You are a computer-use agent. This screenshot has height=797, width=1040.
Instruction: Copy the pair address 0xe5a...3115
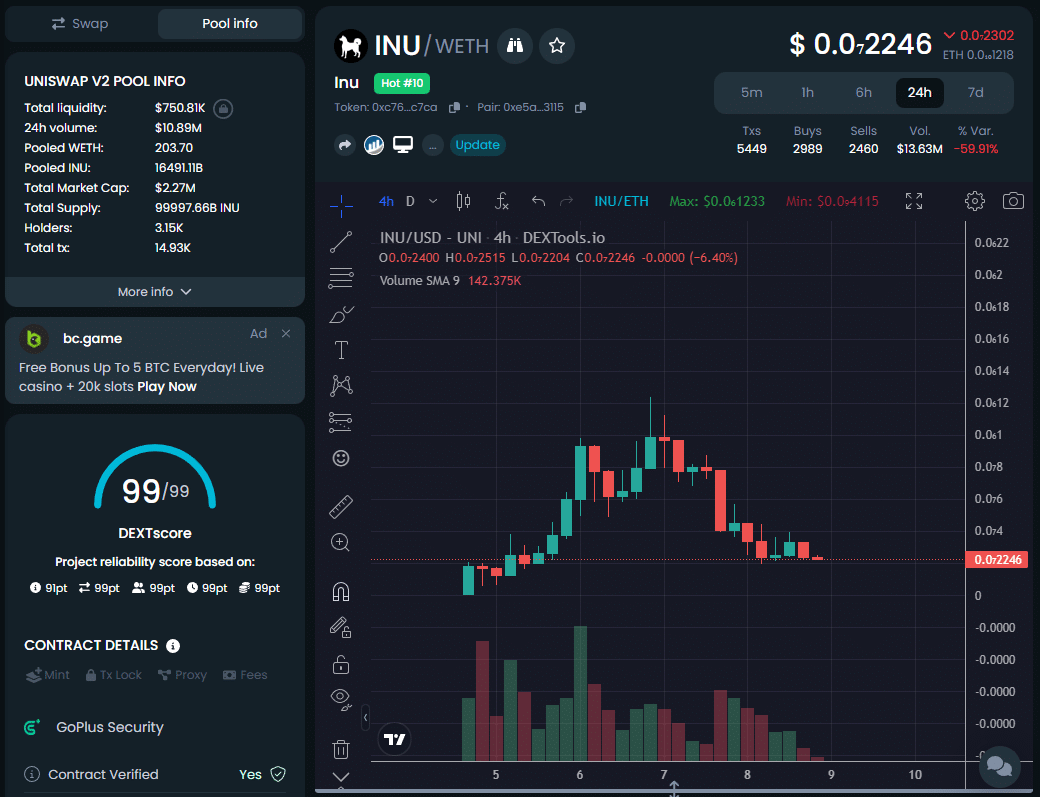[580, 107]
